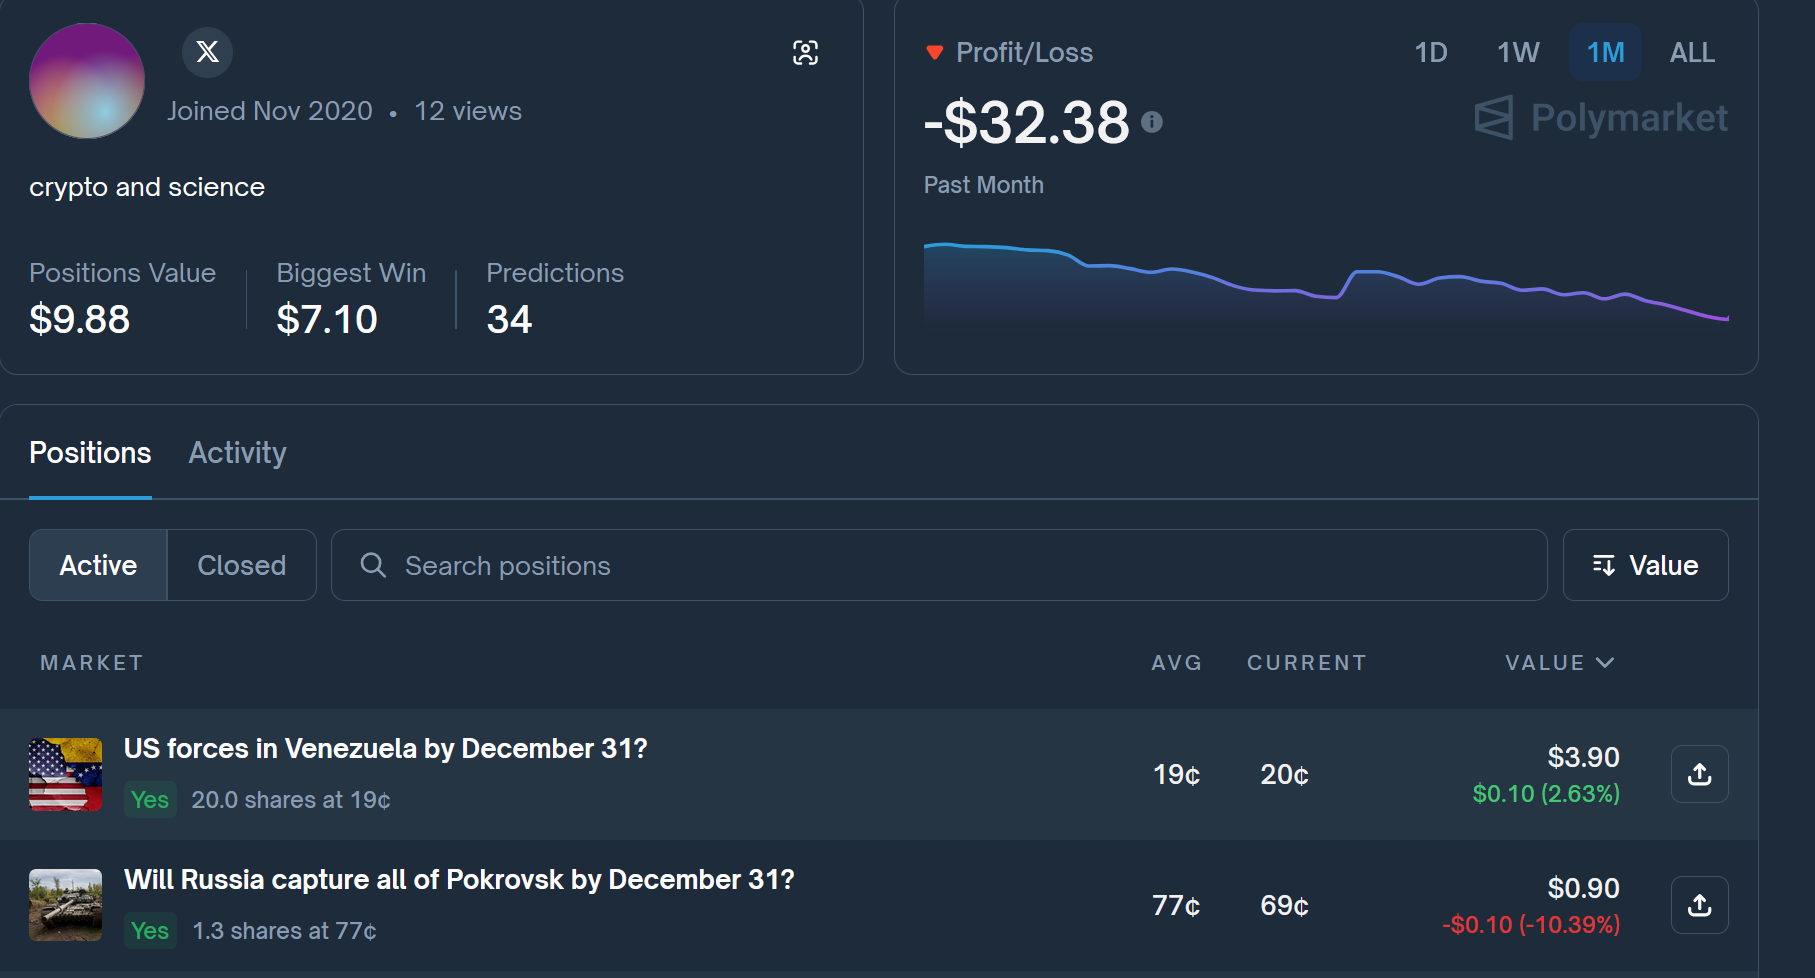Open 'US forces in Venezuela by December 31?' market
The image size is (1815, 978).
(385, 748)
